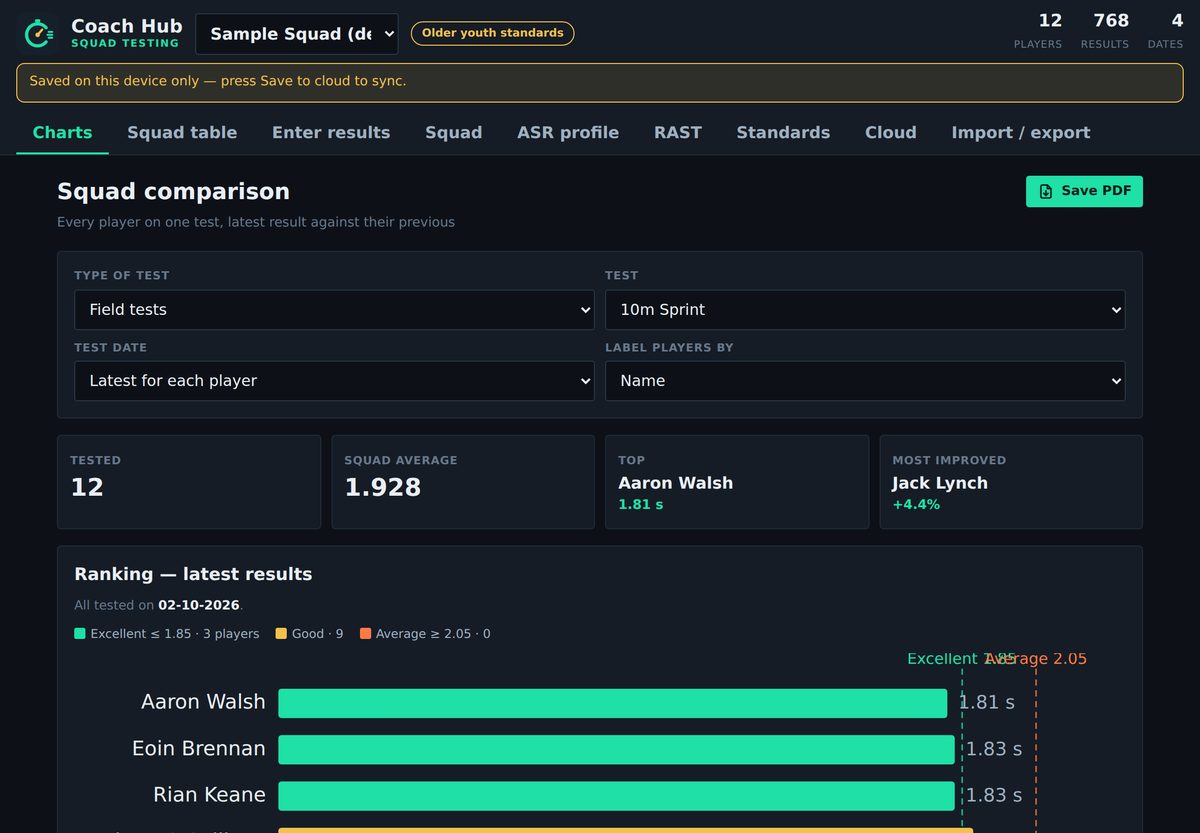This screenshot has width=1200, height=833.
Task: Click the 'Saved on this device only' banner
Action: click(600, 83)
